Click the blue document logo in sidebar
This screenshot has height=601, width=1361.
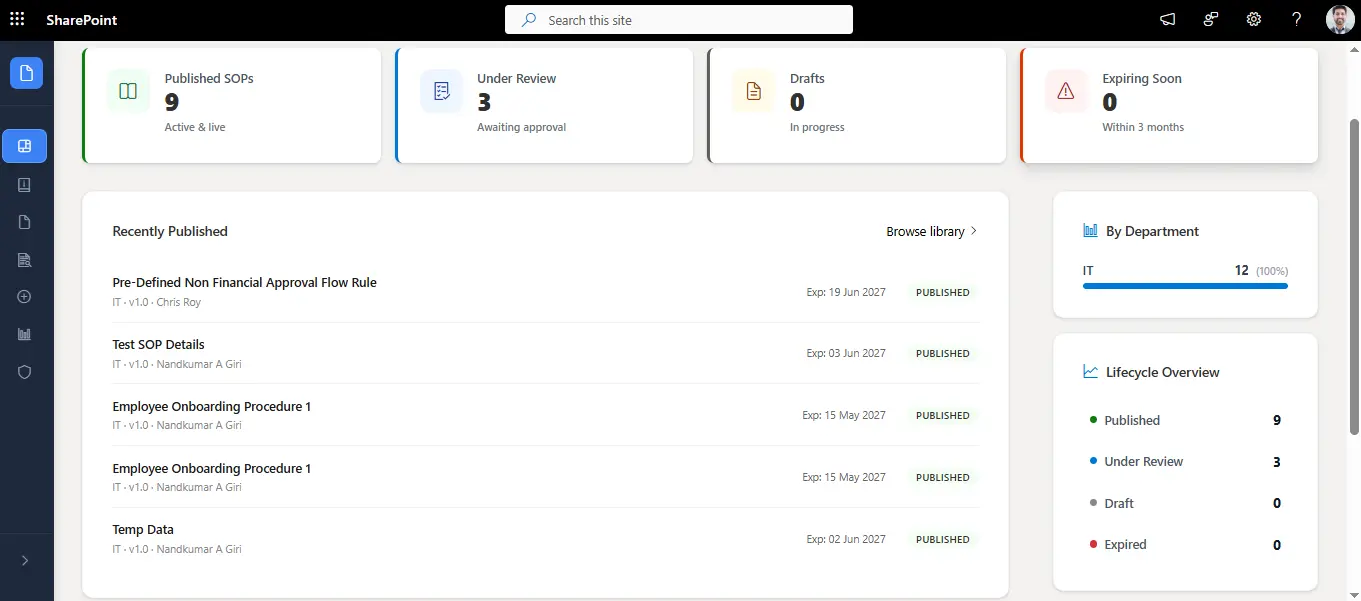pos(26,73)
